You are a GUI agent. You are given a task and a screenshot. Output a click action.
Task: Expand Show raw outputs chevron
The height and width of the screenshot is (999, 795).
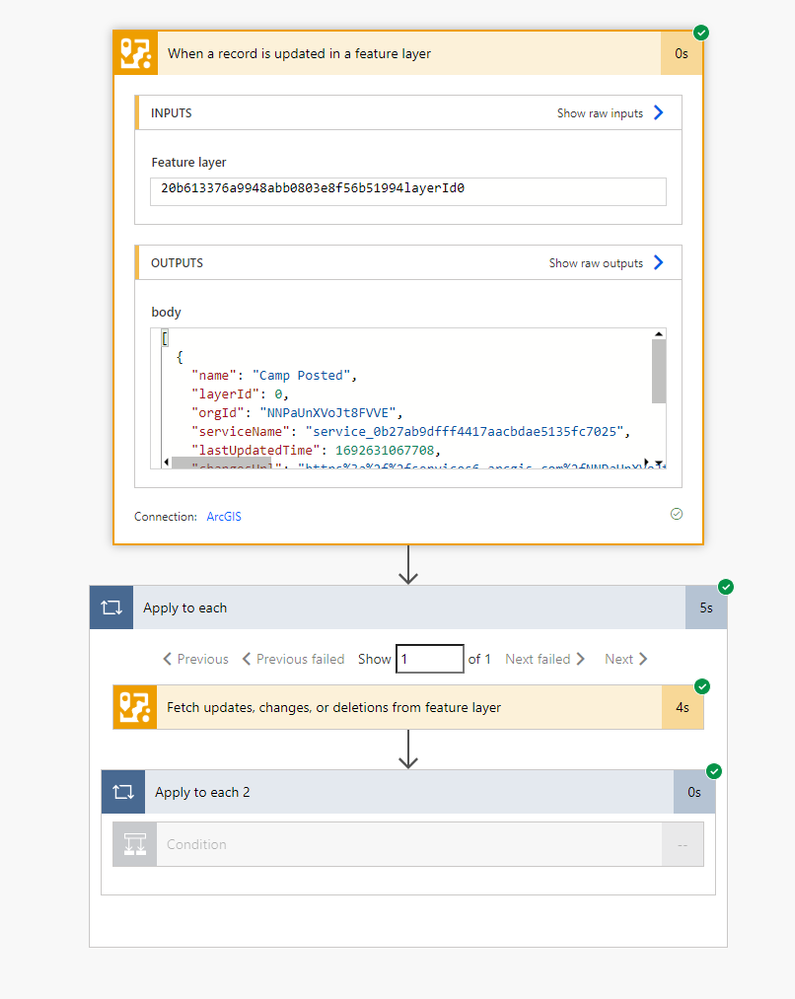point(658,263)
